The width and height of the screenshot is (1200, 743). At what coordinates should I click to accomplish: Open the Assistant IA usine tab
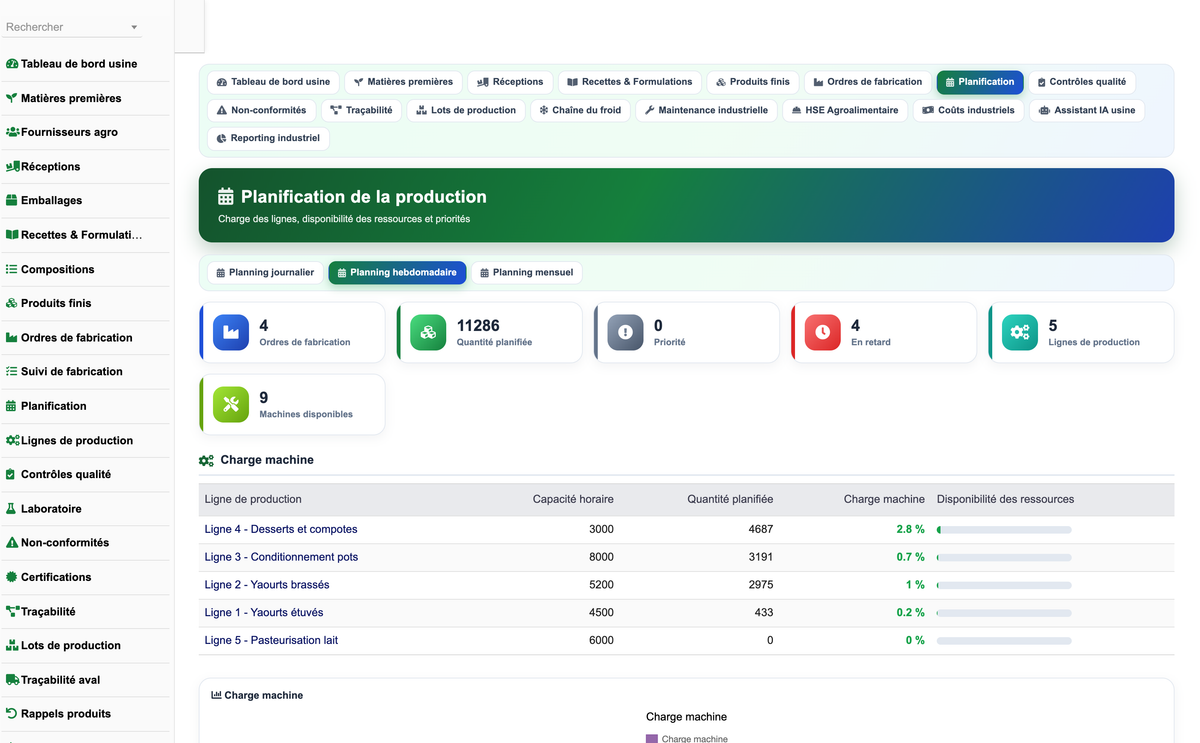pyautogui.click(x=1087, y=110)
